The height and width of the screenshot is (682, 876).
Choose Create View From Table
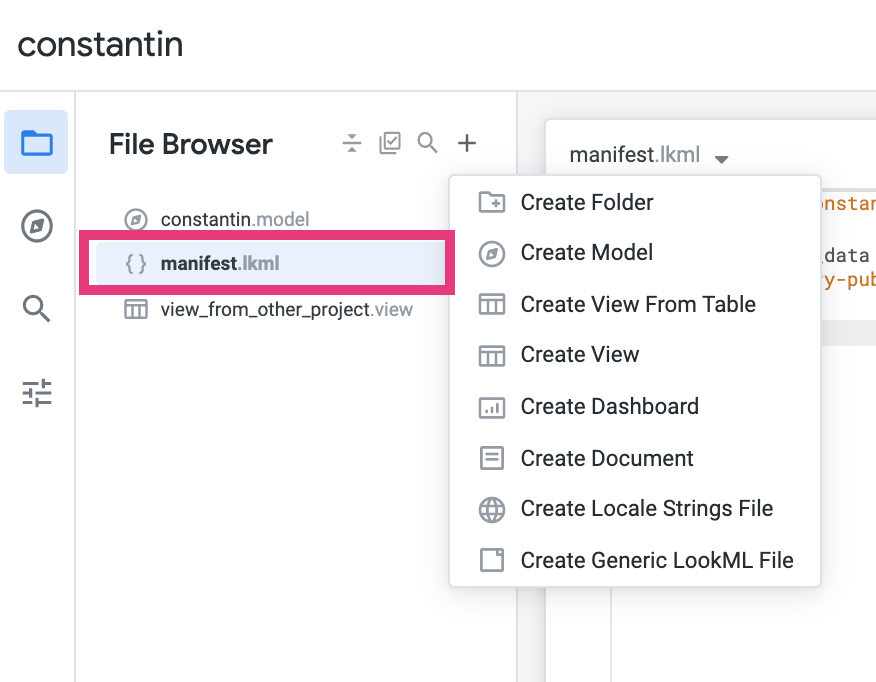click(635, 304)
